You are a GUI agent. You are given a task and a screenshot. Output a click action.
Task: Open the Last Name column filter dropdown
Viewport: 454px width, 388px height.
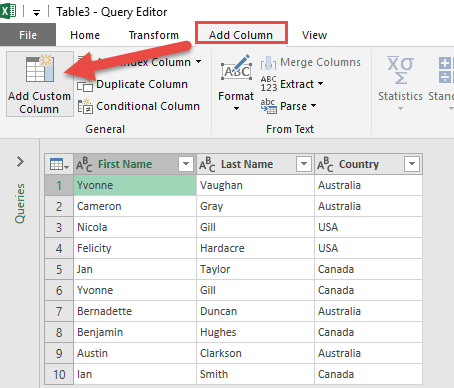tap(304, 164)
